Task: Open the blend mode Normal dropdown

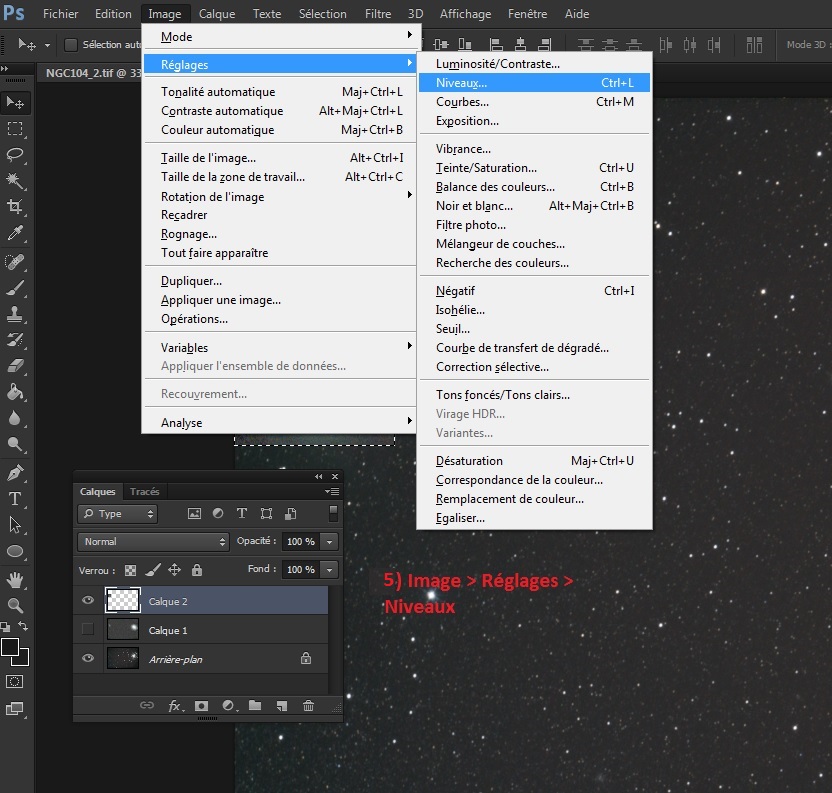Action: (153, 542)
